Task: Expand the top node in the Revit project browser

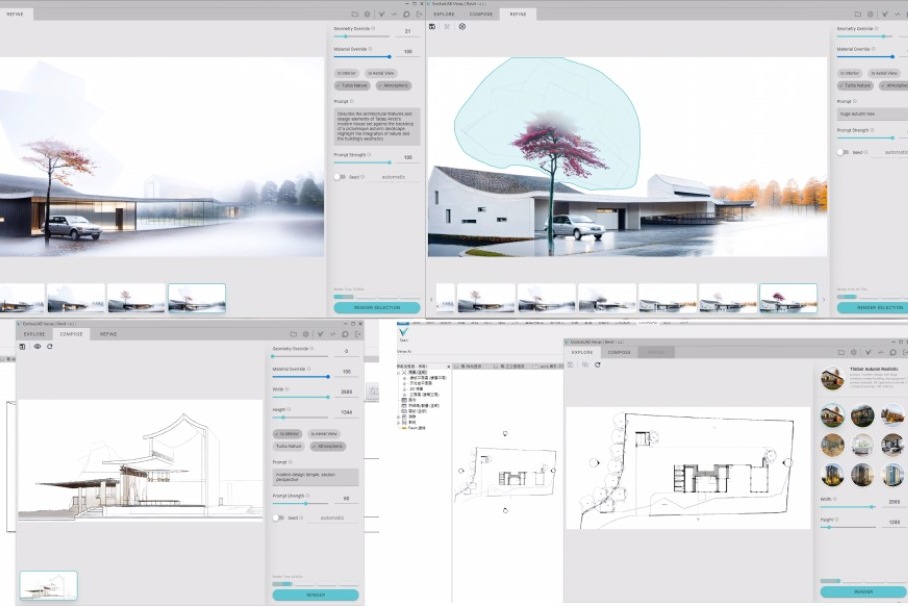Action: coord(400,370)
